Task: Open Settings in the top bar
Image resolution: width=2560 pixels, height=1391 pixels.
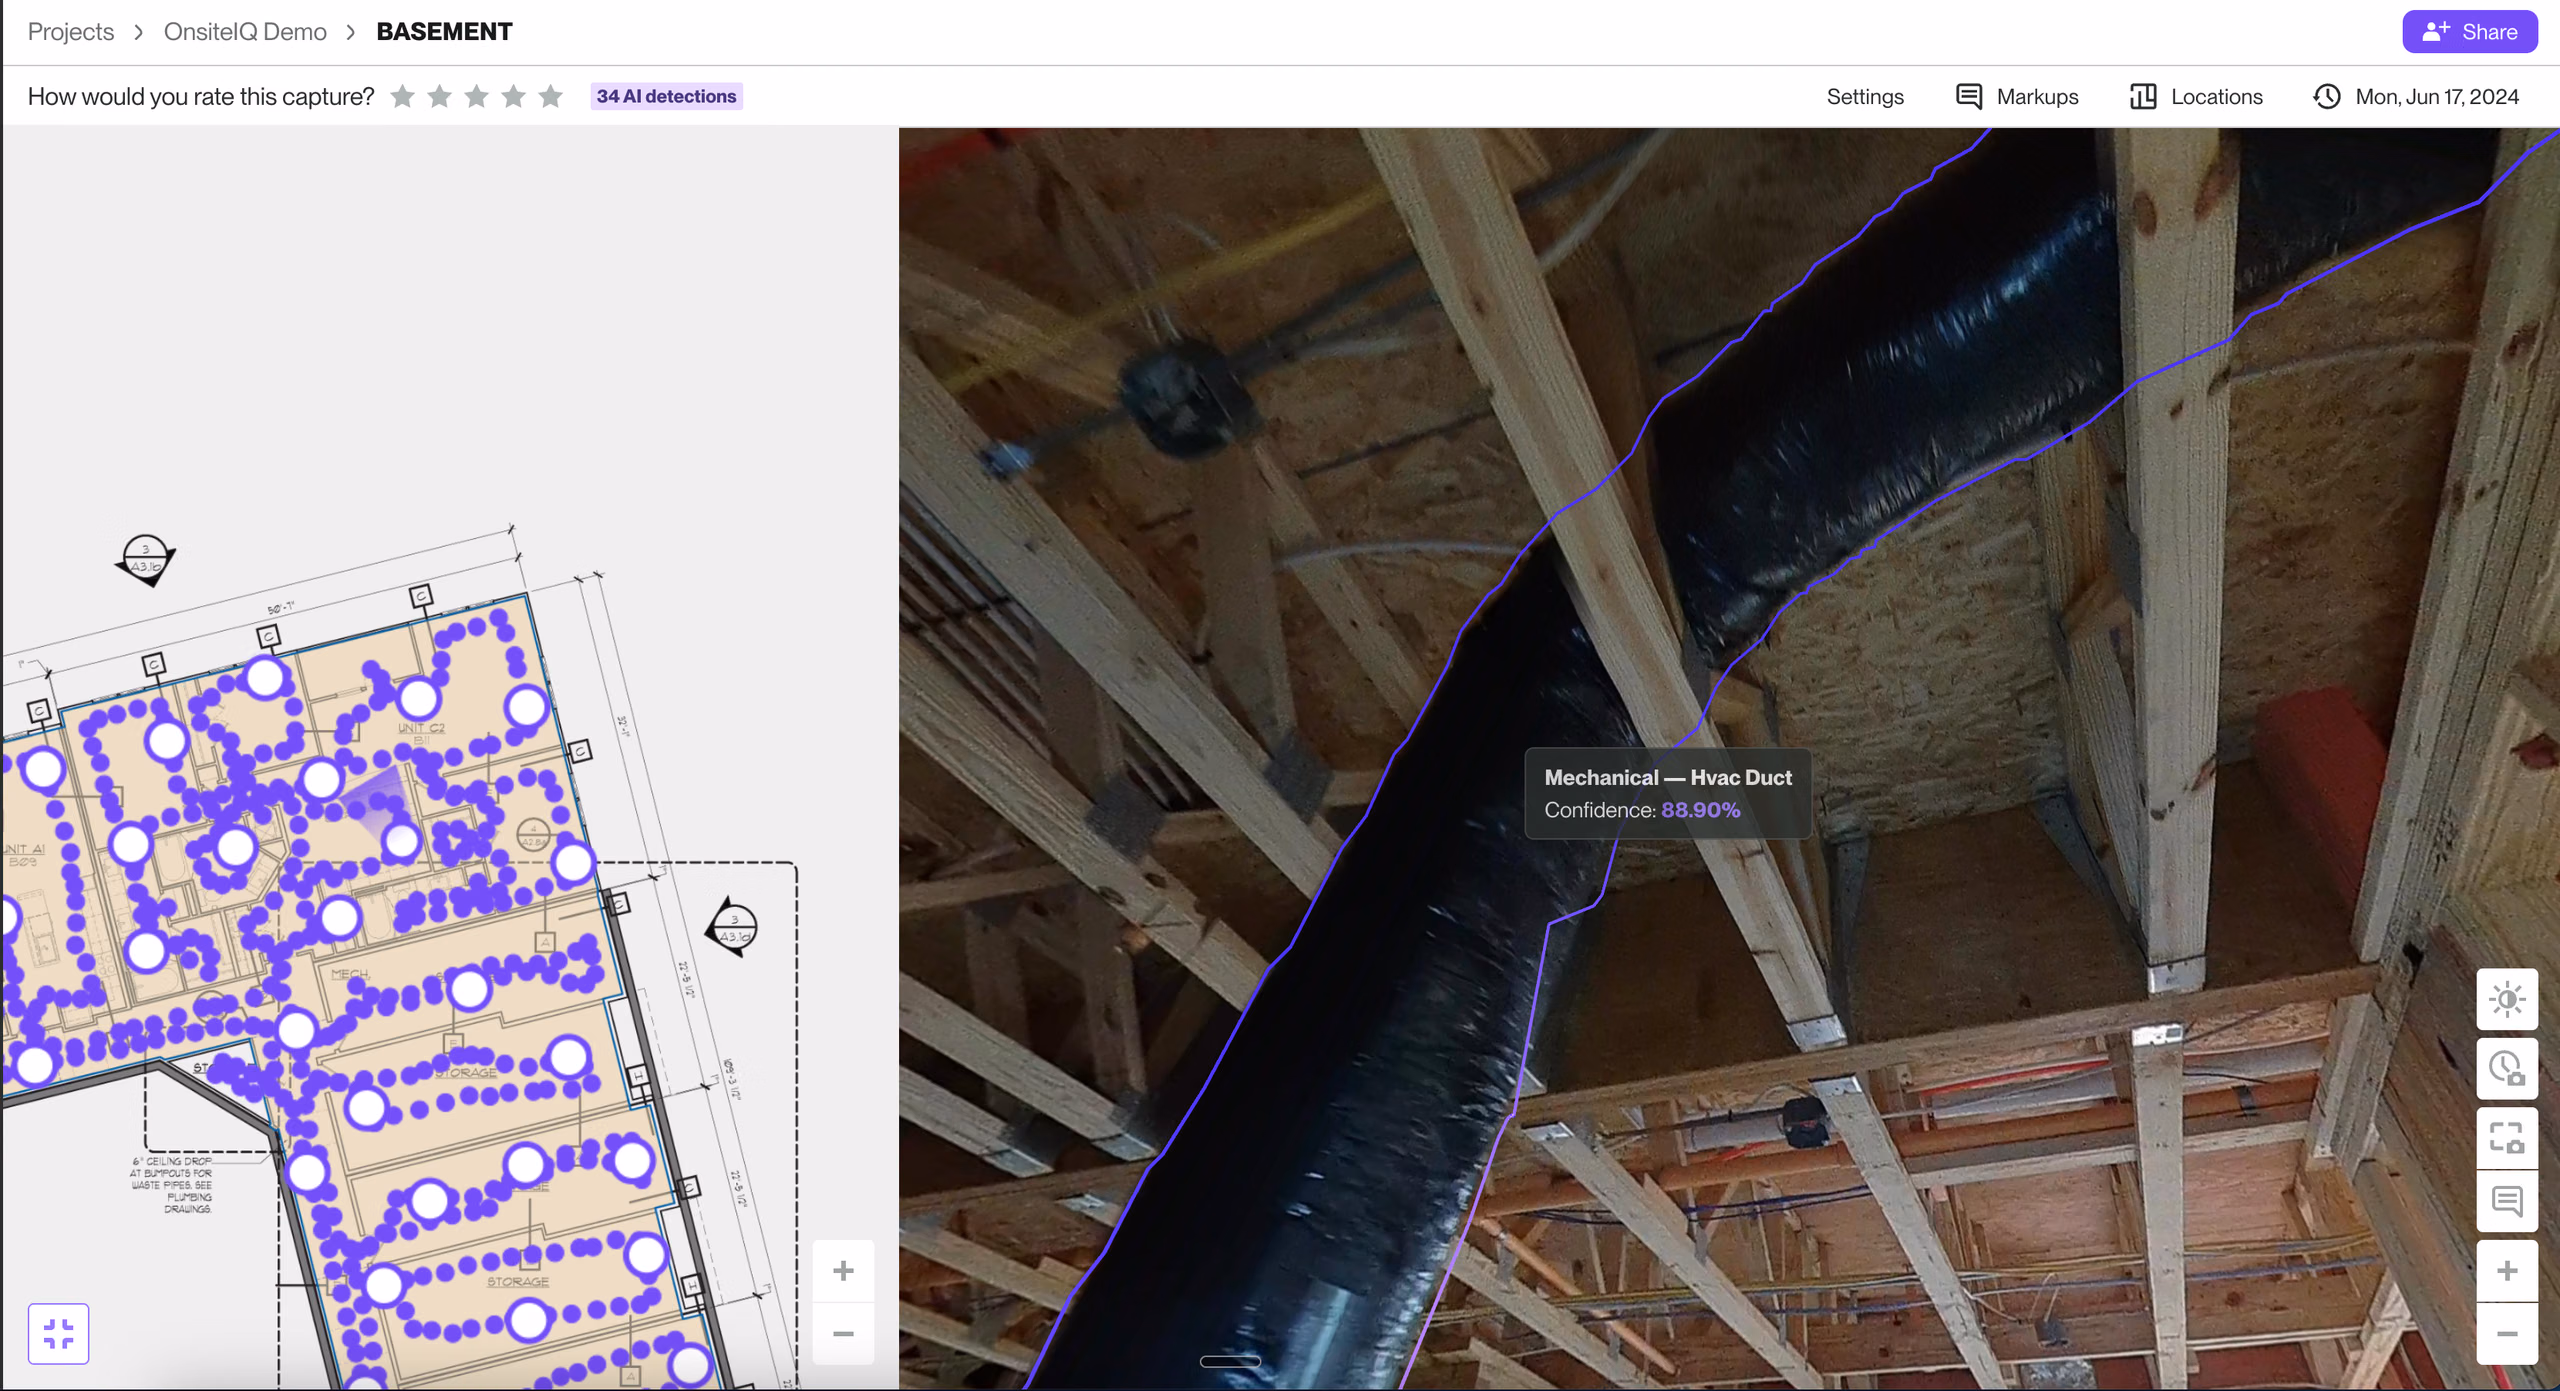Action: [1865, 97]
